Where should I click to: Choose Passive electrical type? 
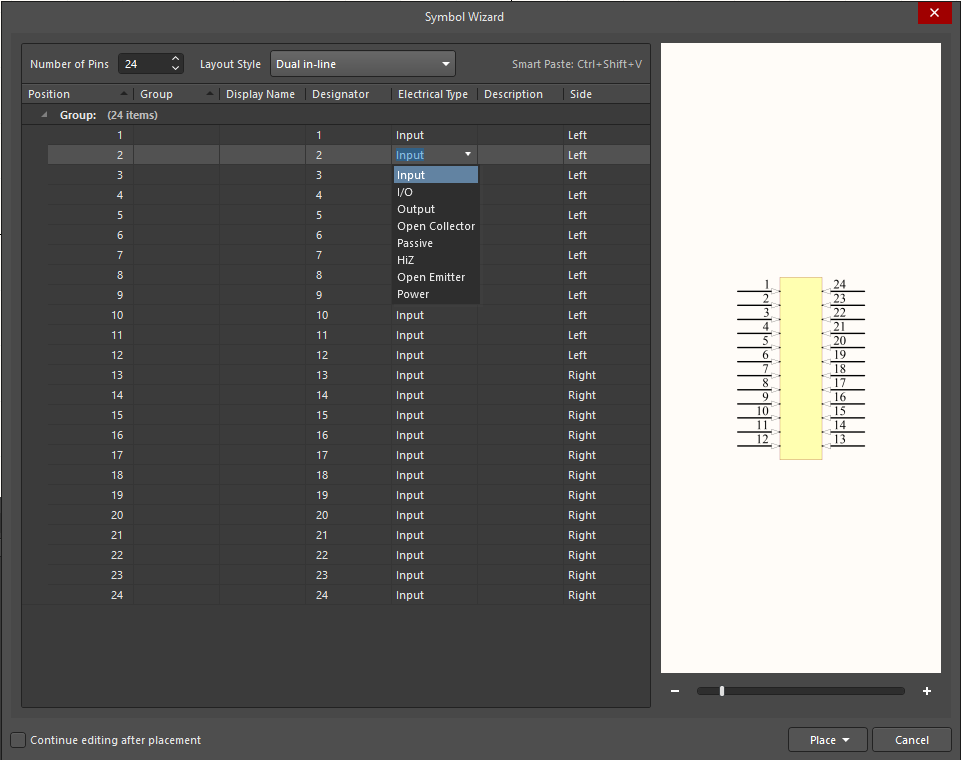point(436,243)
